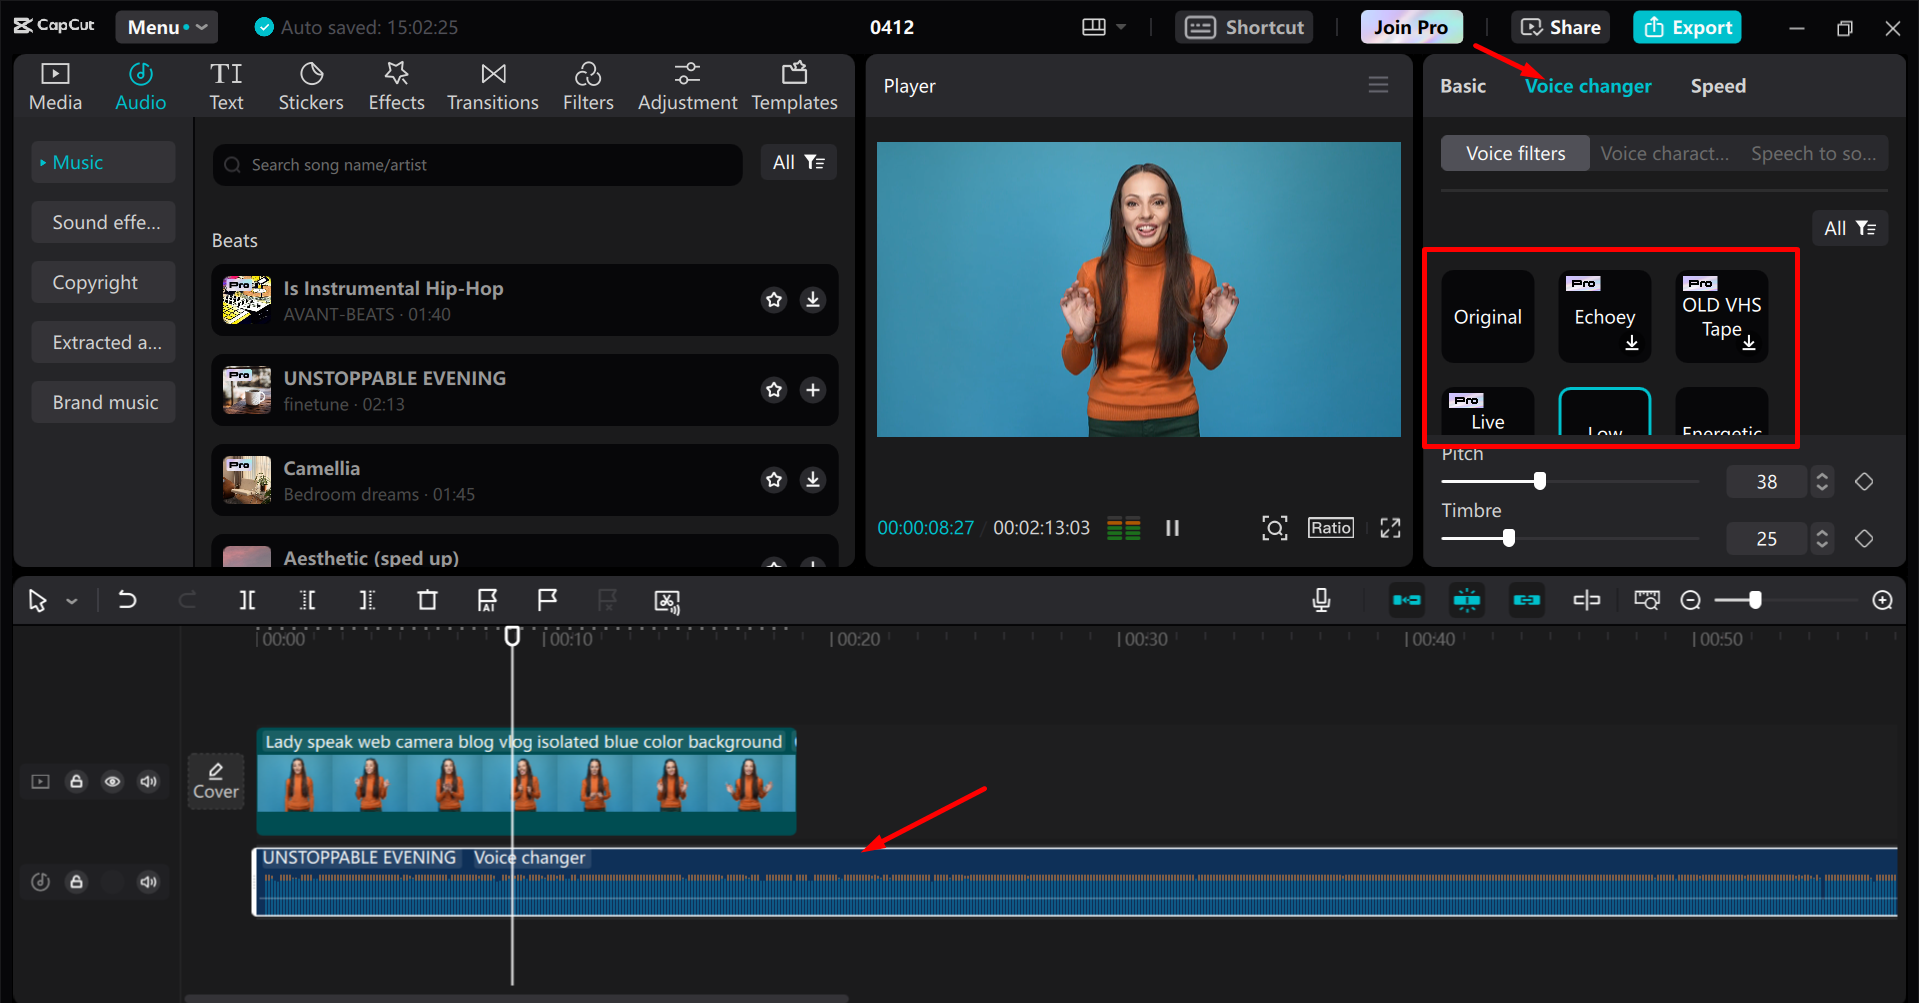The image size is (1919, 1003).
Task: Open the Player hamburger menu
Action: point(1378,85)
